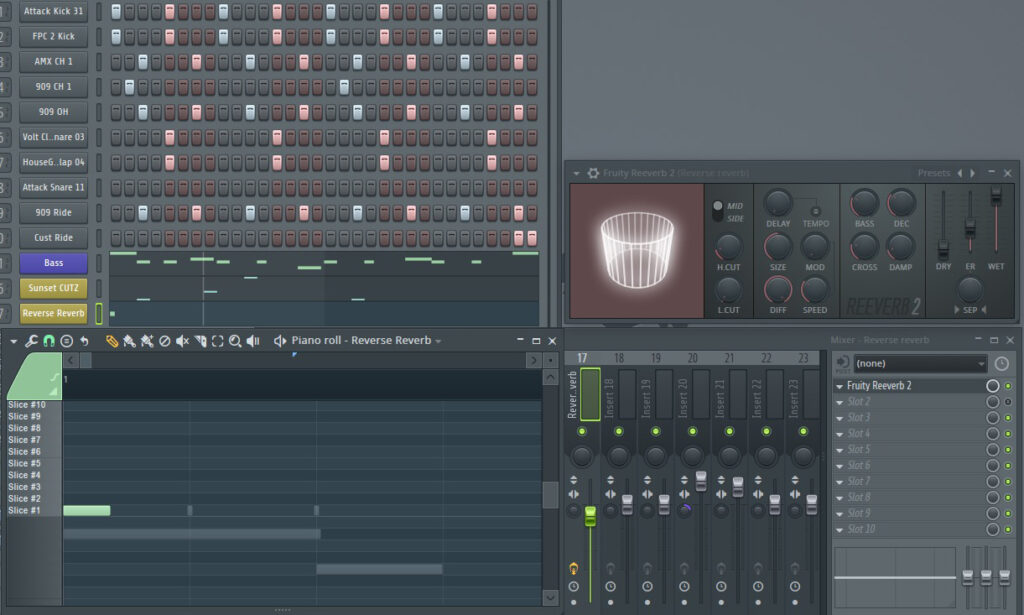Toggle first step of Attack Kick 31
The height and width of the screenshot is (615, 1024).
pos(116,11)
